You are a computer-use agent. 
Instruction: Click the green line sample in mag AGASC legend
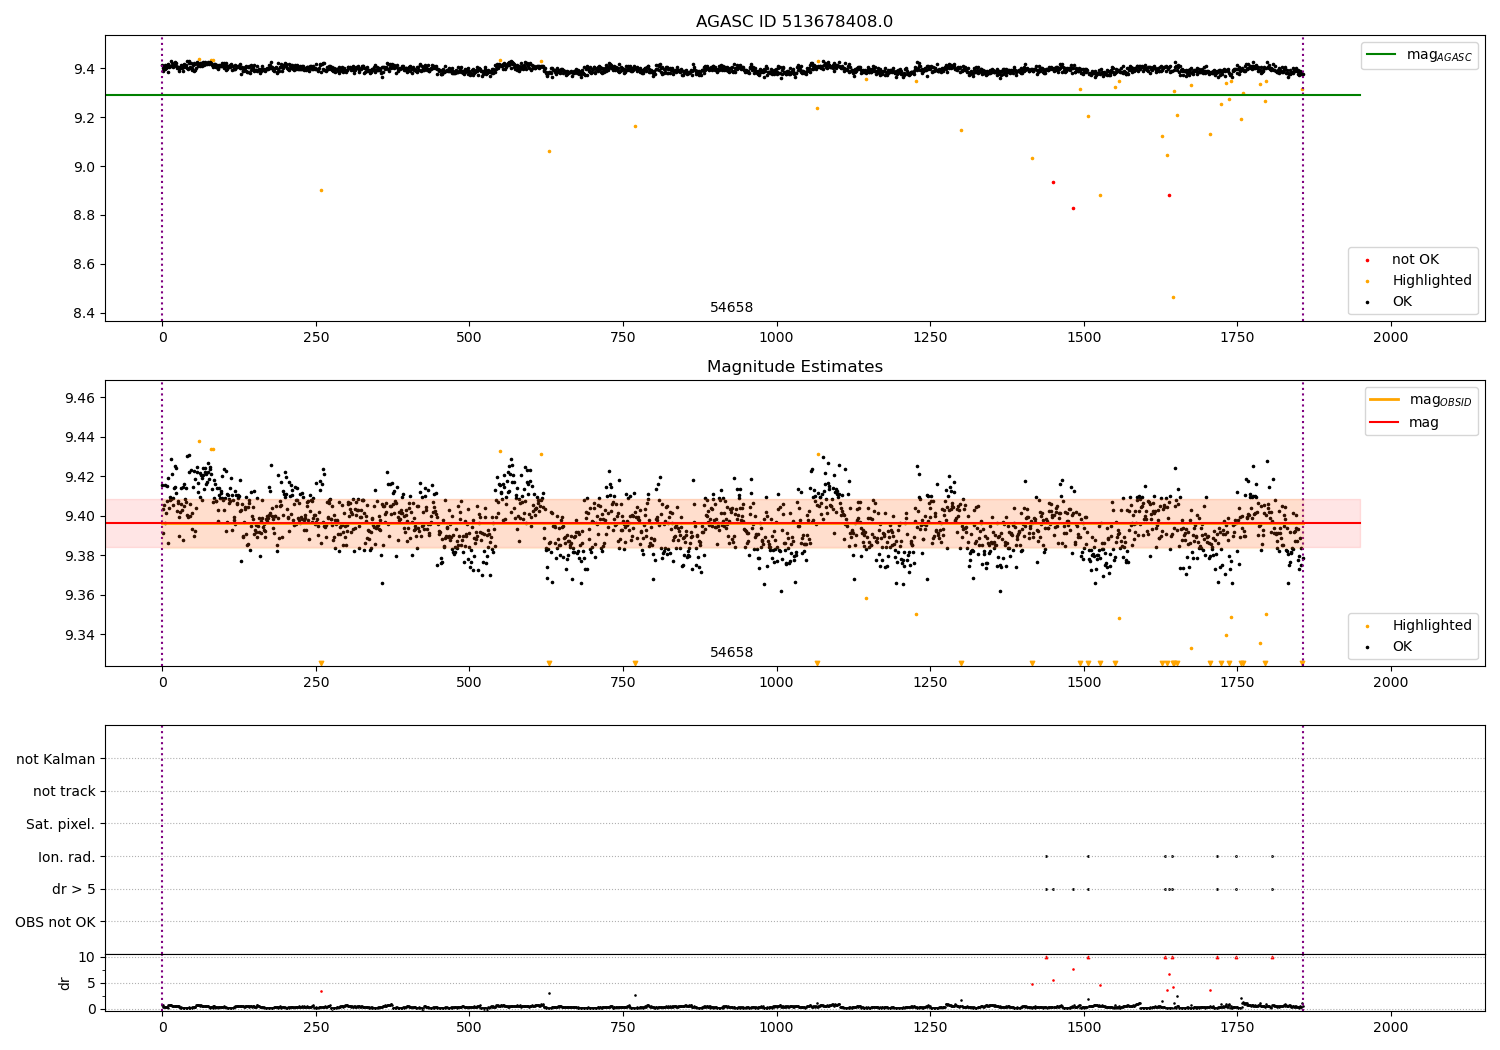1382,55
